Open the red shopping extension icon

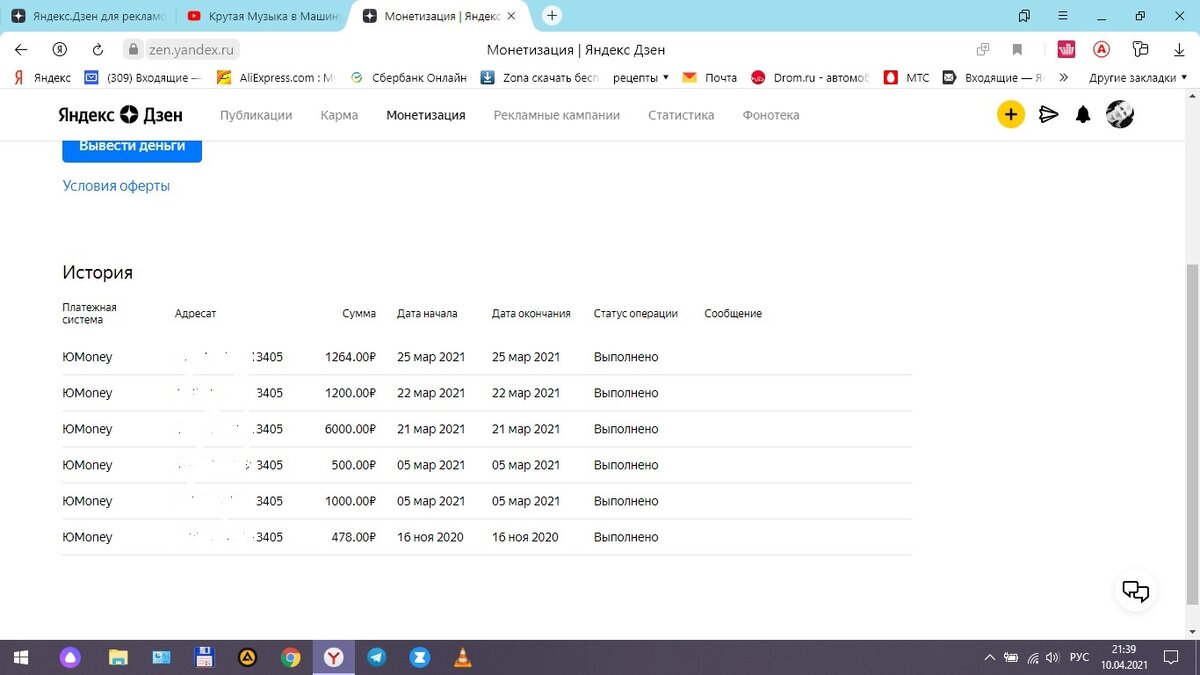pos(1066,49)
